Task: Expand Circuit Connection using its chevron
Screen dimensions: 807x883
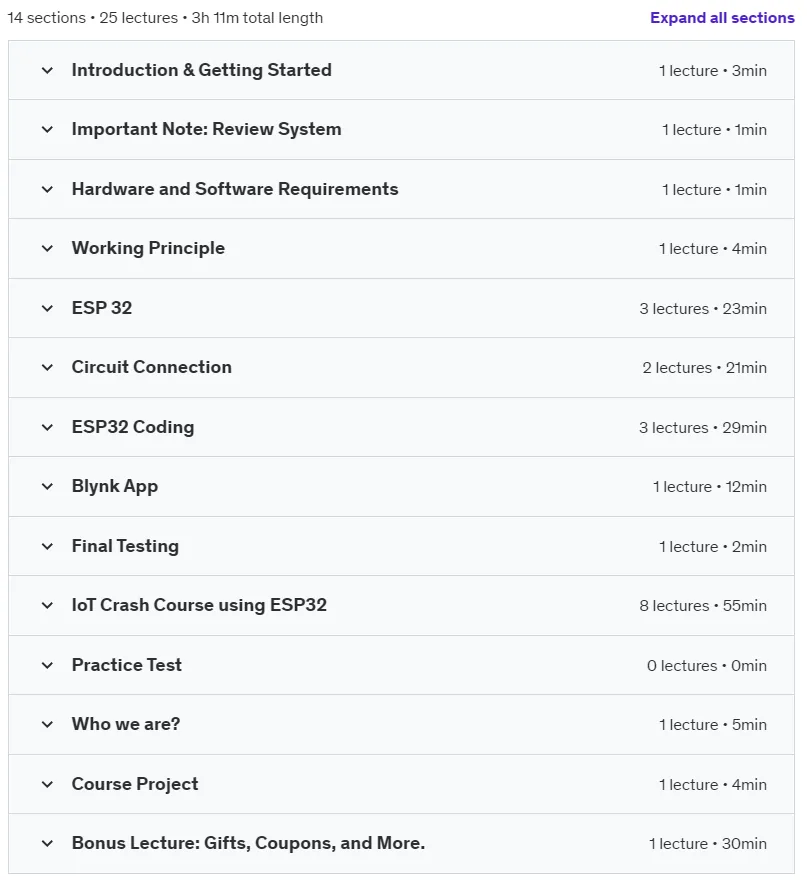Action: [x=47, y=367]
